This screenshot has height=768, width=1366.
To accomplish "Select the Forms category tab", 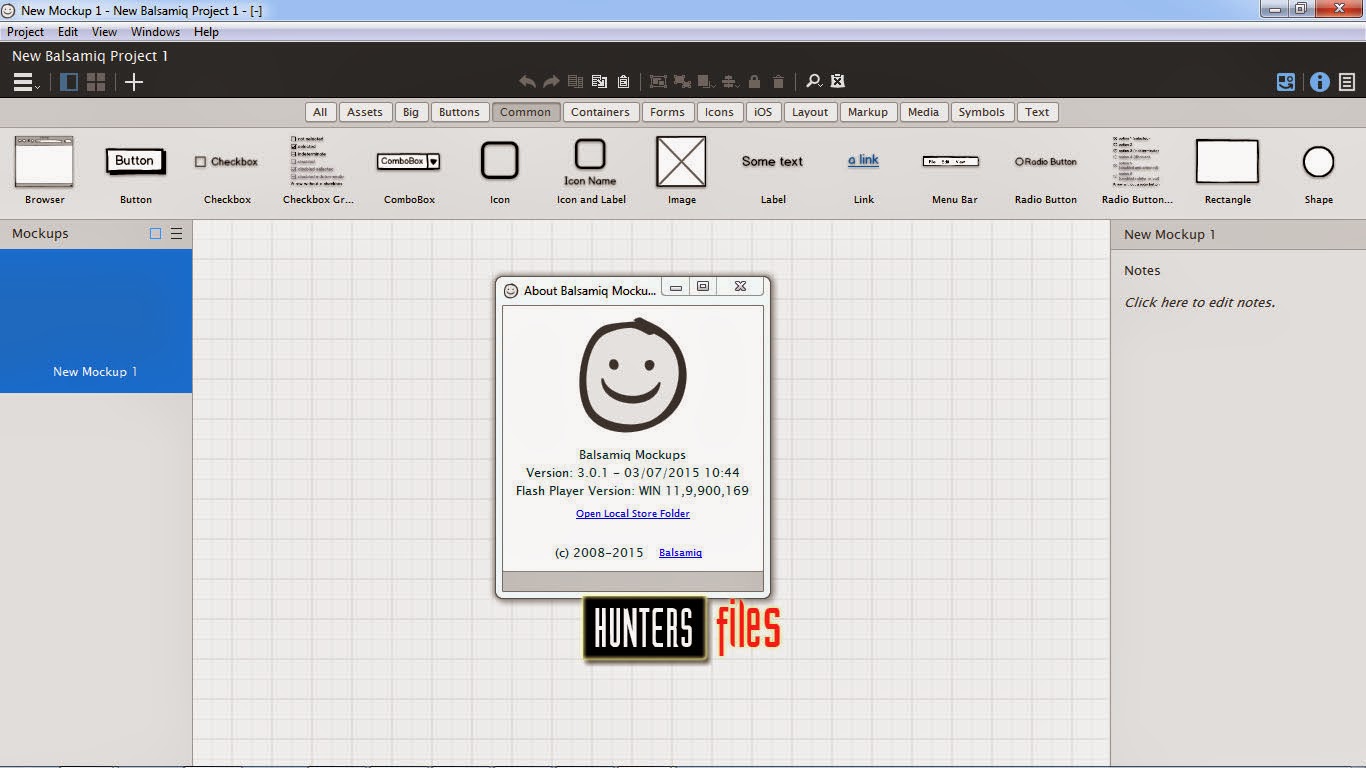I will (667, 112).
